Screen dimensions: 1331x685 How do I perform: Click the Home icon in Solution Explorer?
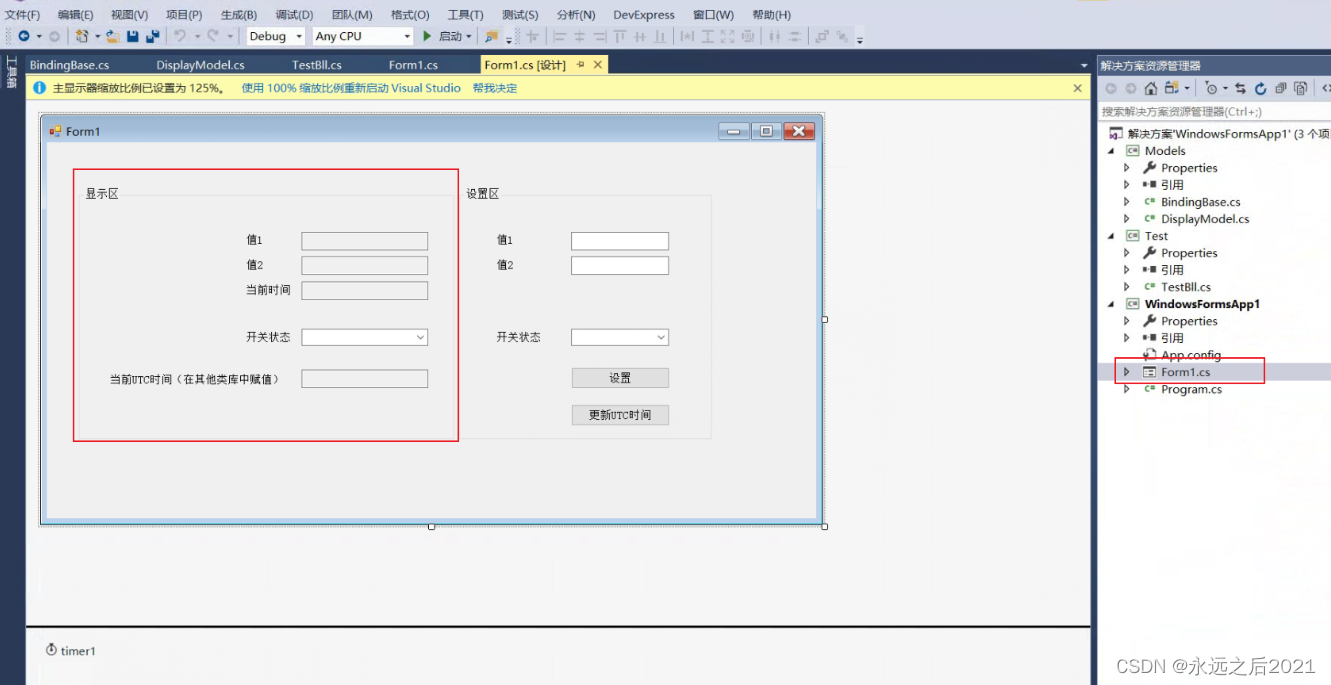[x=1150, y=88]
